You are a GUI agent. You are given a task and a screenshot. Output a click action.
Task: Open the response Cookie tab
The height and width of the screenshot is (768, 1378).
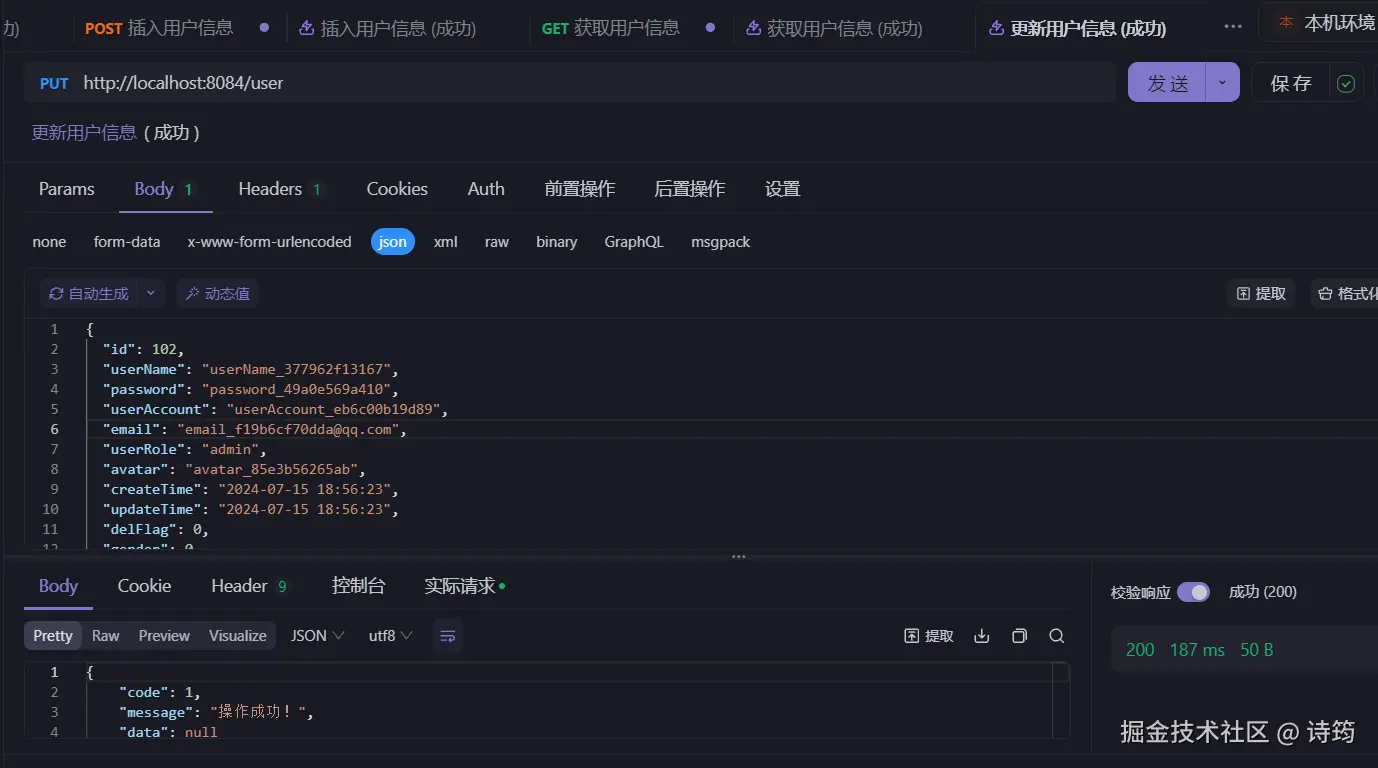(x=145, y=586)
